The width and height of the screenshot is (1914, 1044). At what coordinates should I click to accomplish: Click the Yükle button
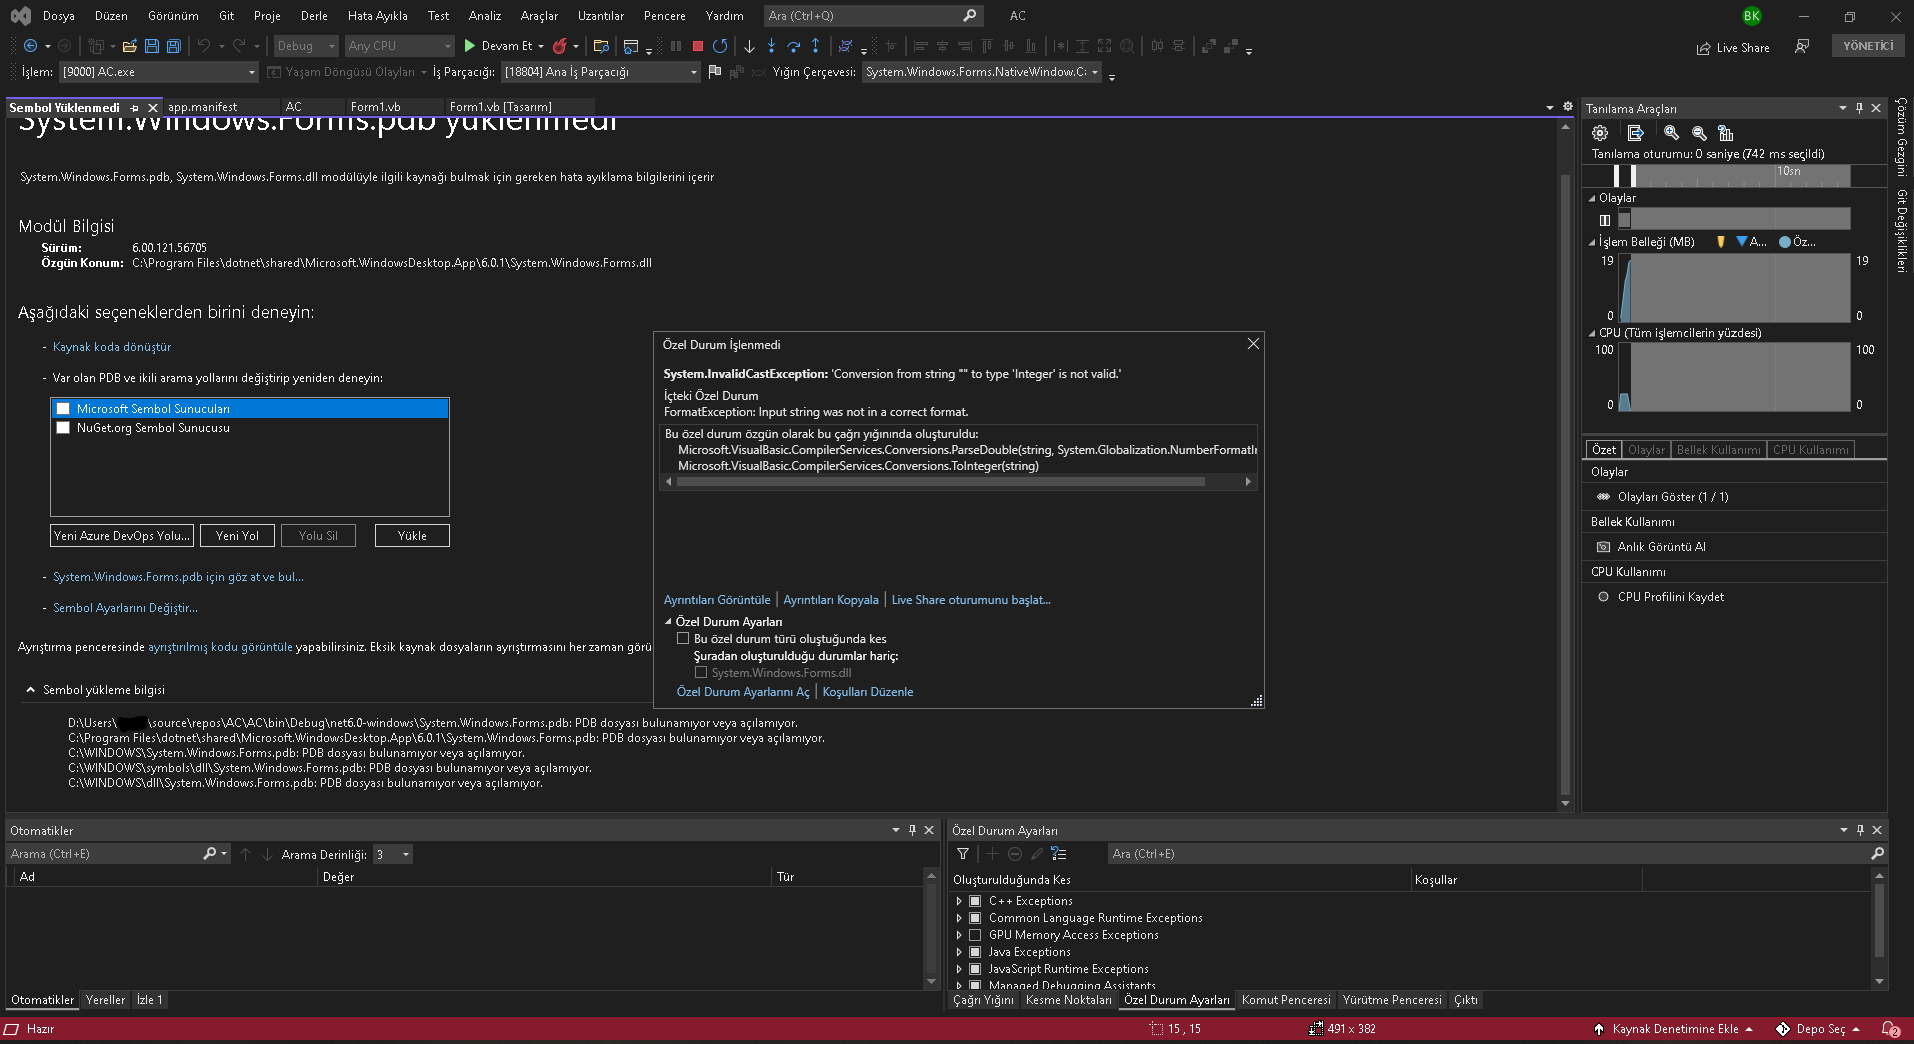(x=412, y=536)
